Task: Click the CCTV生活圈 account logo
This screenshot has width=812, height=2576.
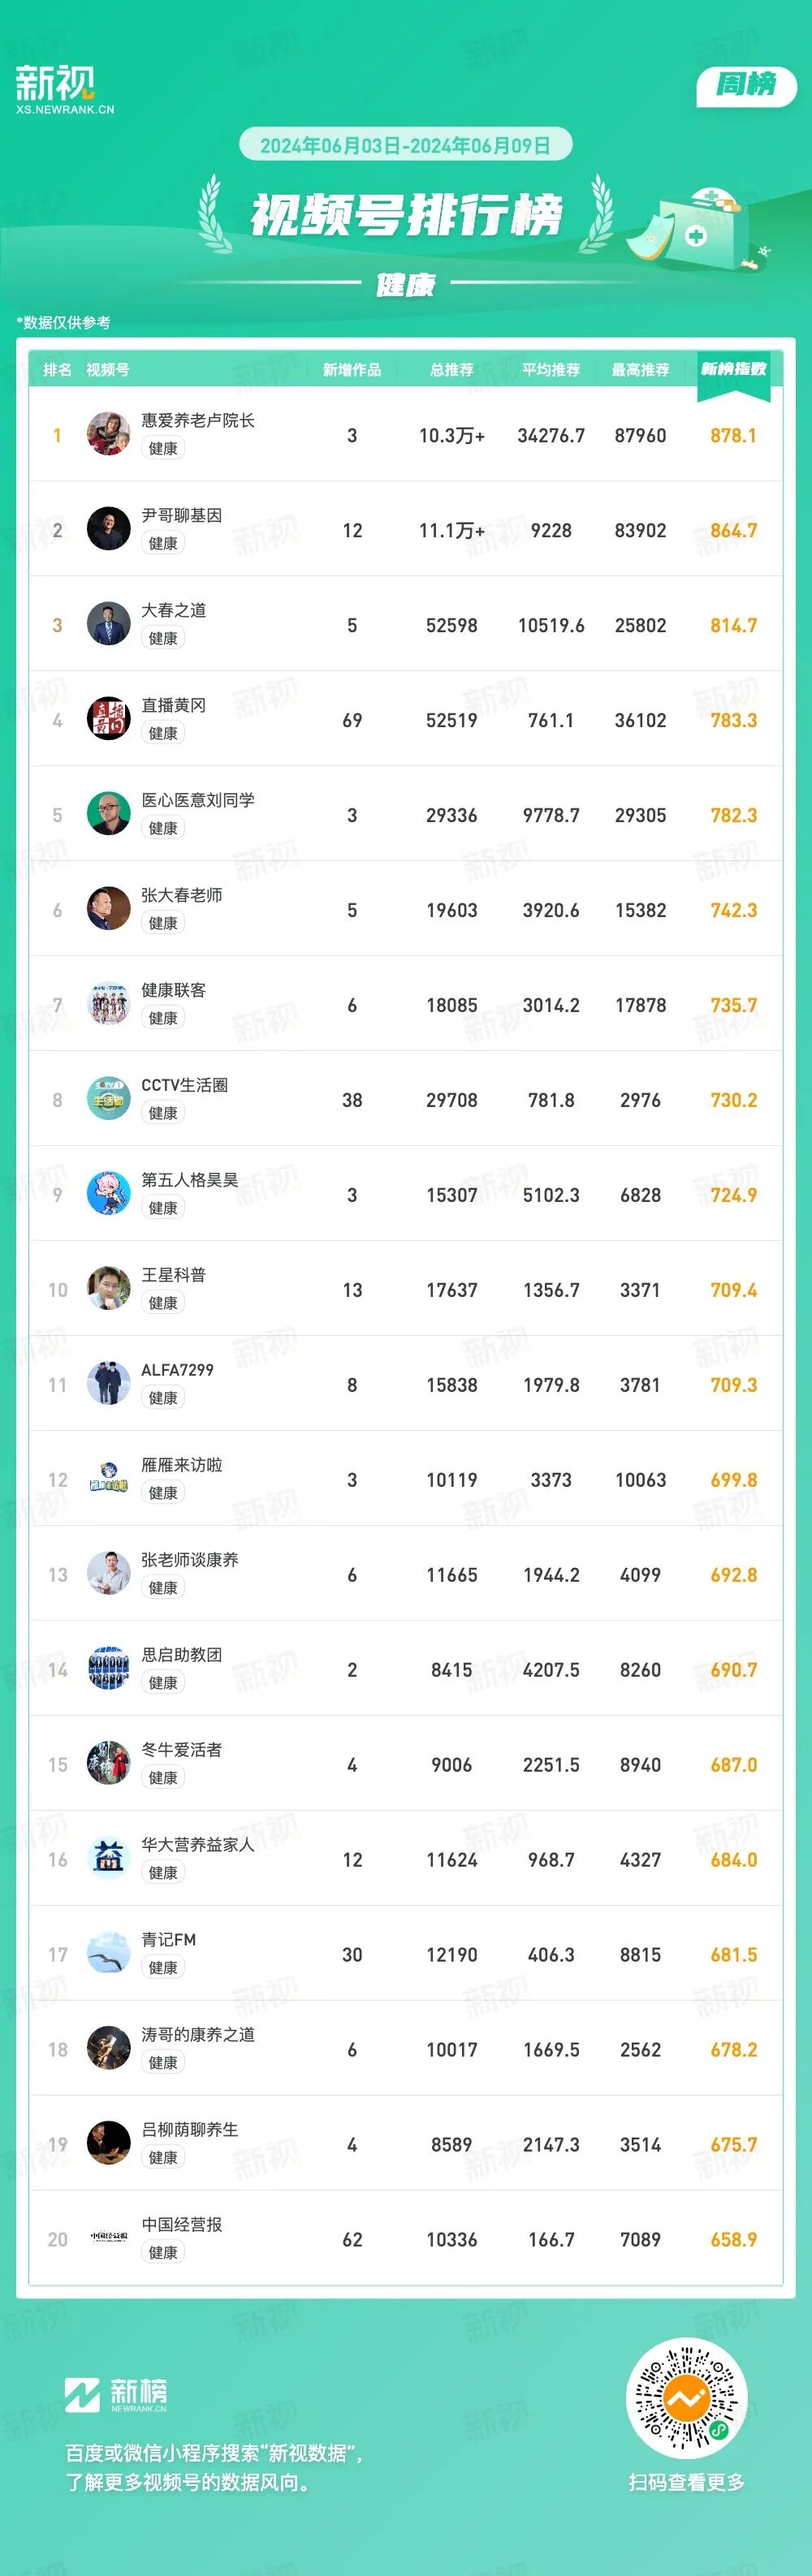Action: coord(108,1099)
